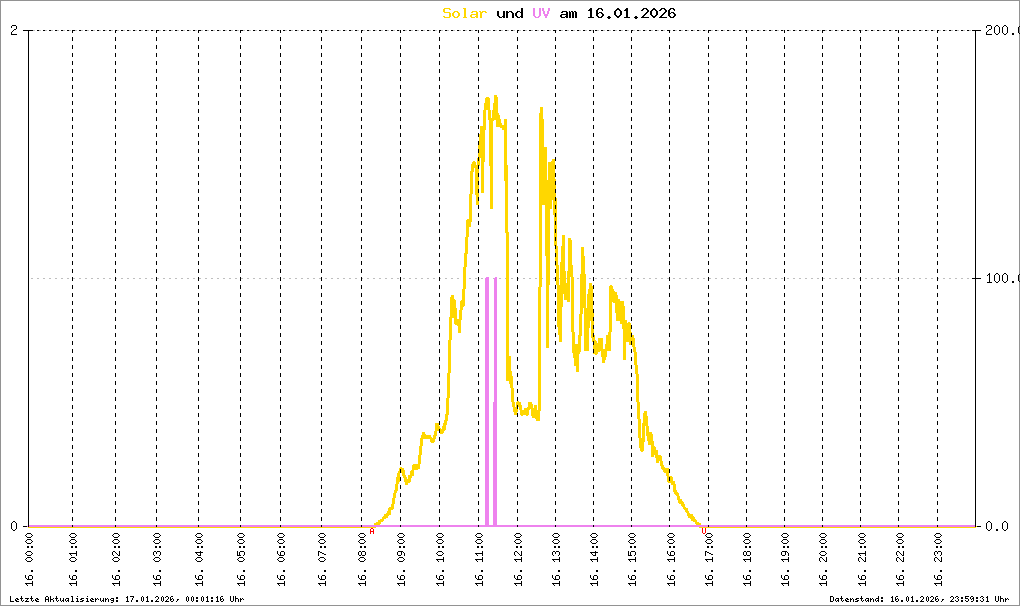The image size is (1020, 606).
Task: Click the left axis value '2'
Action: (14, 31)
